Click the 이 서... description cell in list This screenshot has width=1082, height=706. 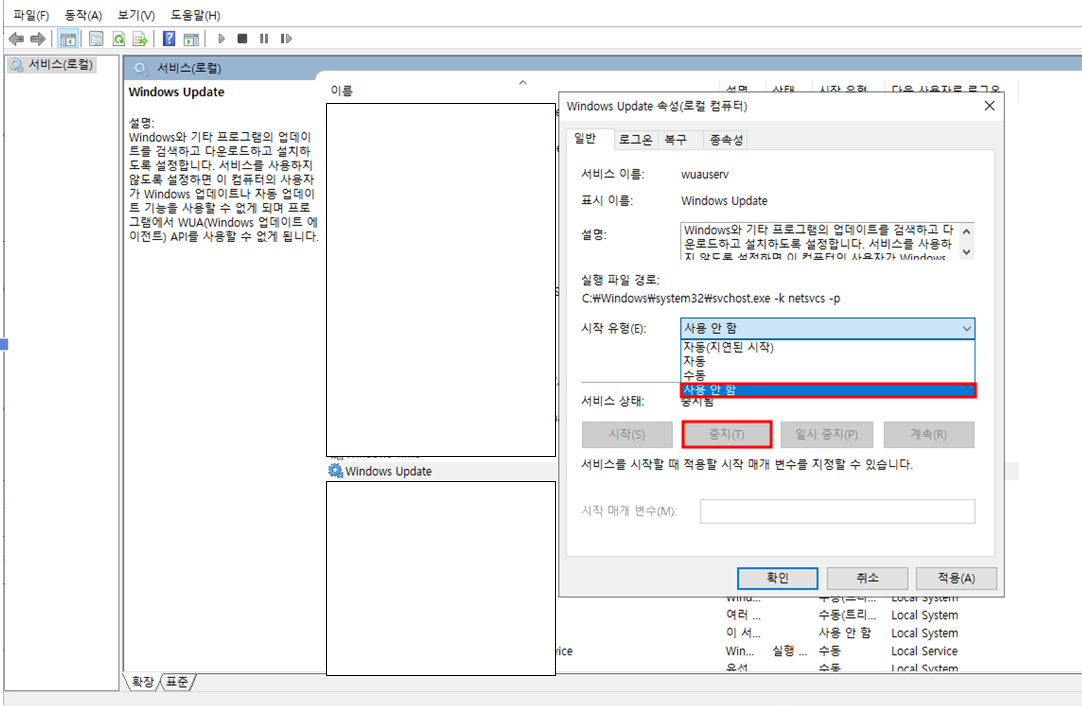click(742, 633)
